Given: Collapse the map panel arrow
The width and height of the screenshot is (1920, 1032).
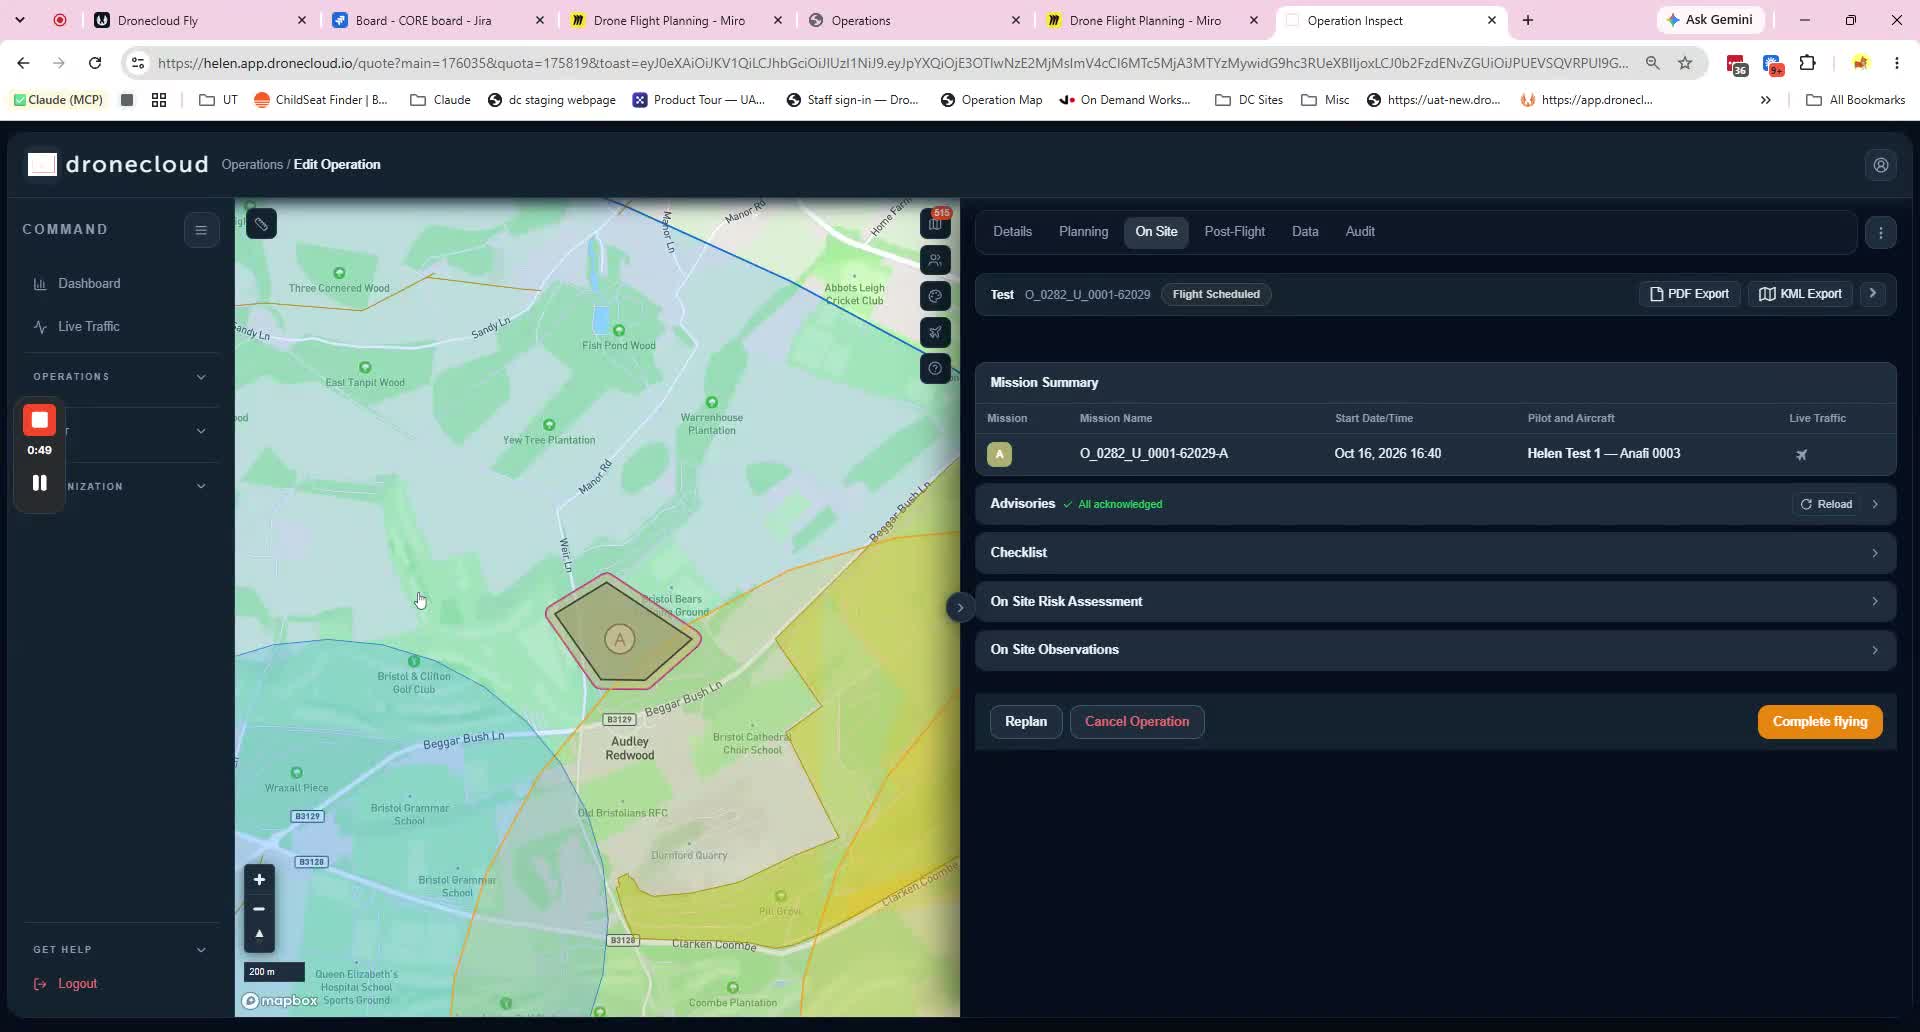Looking at the screenshot, I should click(960, 607).
